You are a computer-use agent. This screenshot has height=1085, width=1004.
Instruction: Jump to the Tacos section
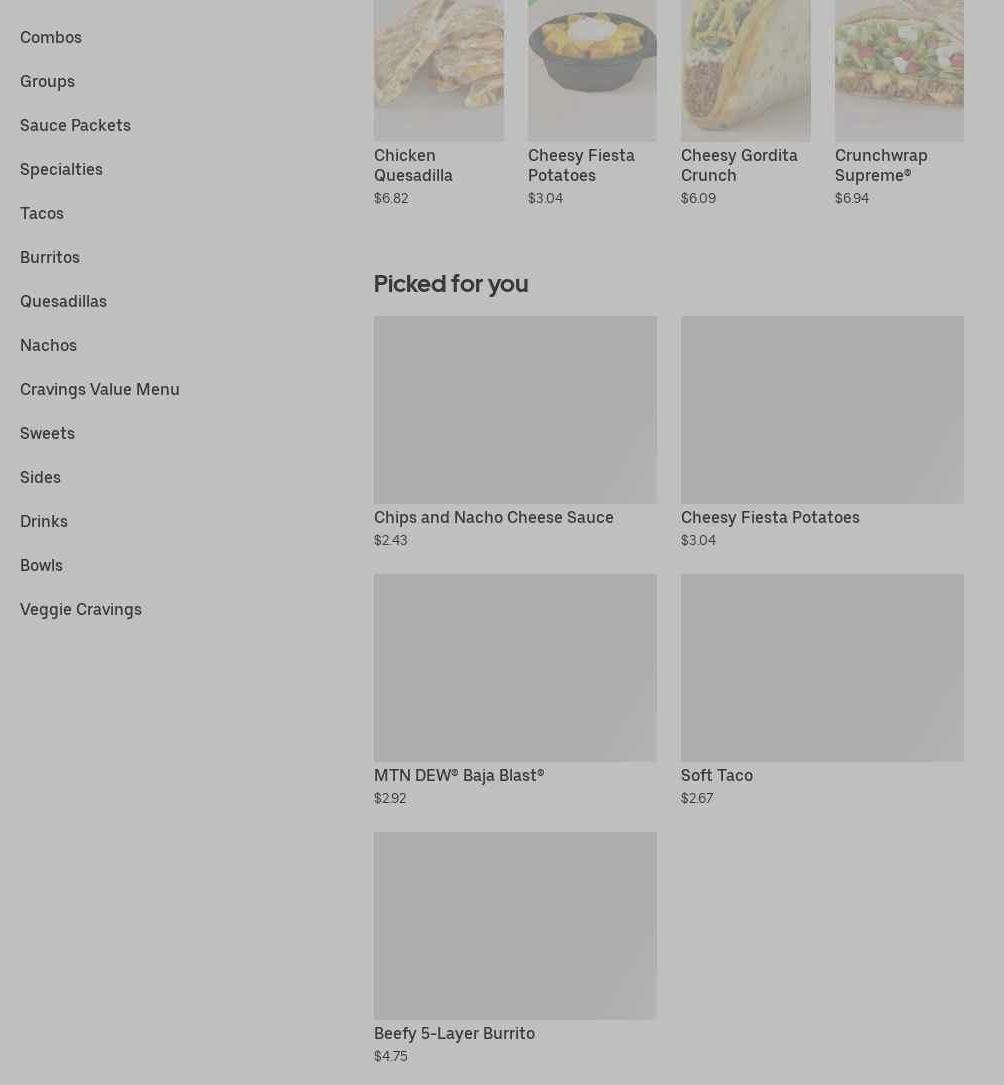click(42, 213)
